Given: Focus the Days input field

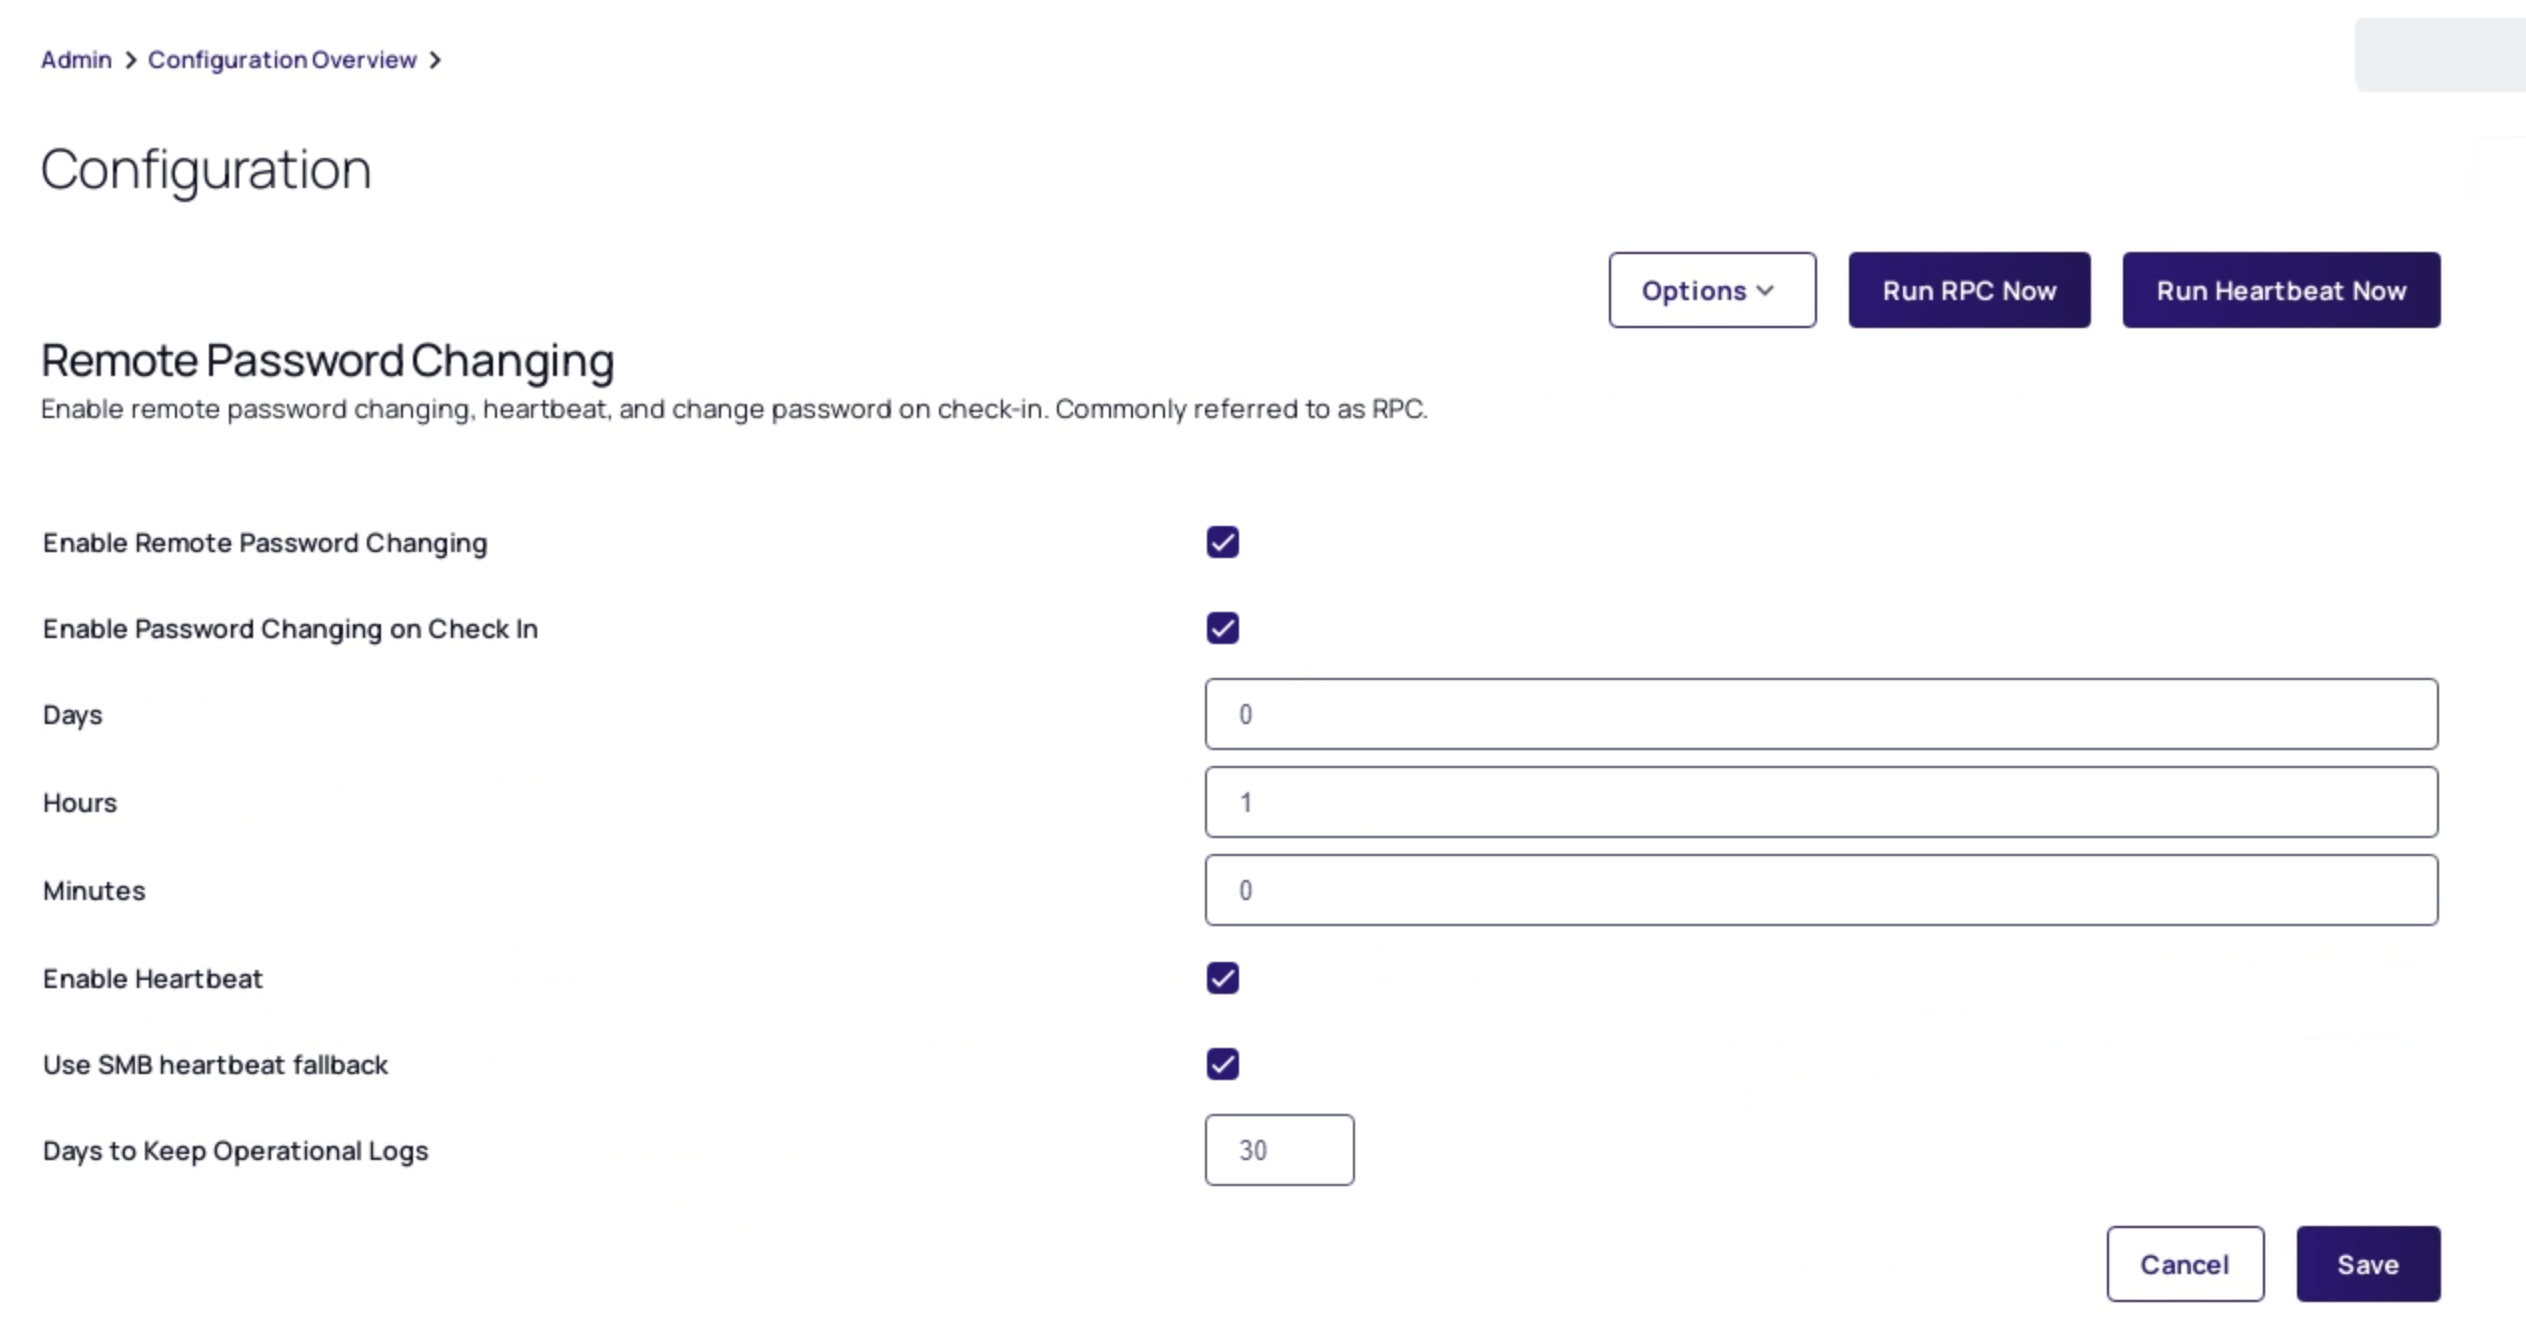Looking at the screenshot, I should tap(1821, 714).
